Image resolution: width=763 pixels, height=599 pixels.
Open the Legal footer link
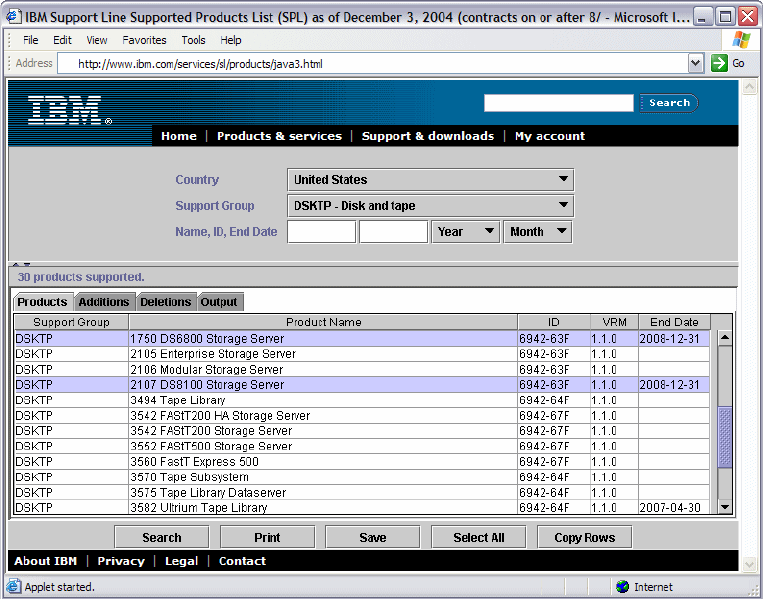click(x=181, y=561)
